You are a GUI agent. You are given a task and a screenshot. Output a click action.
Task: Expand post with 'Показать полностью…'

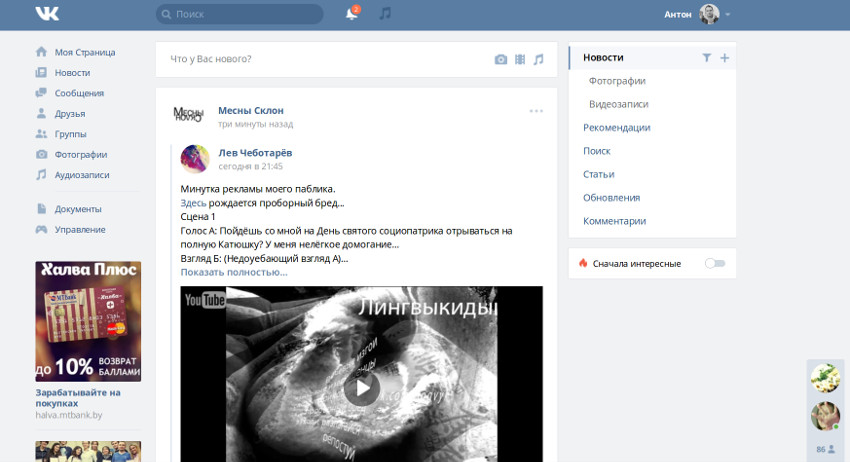click(x=234, y=272)
